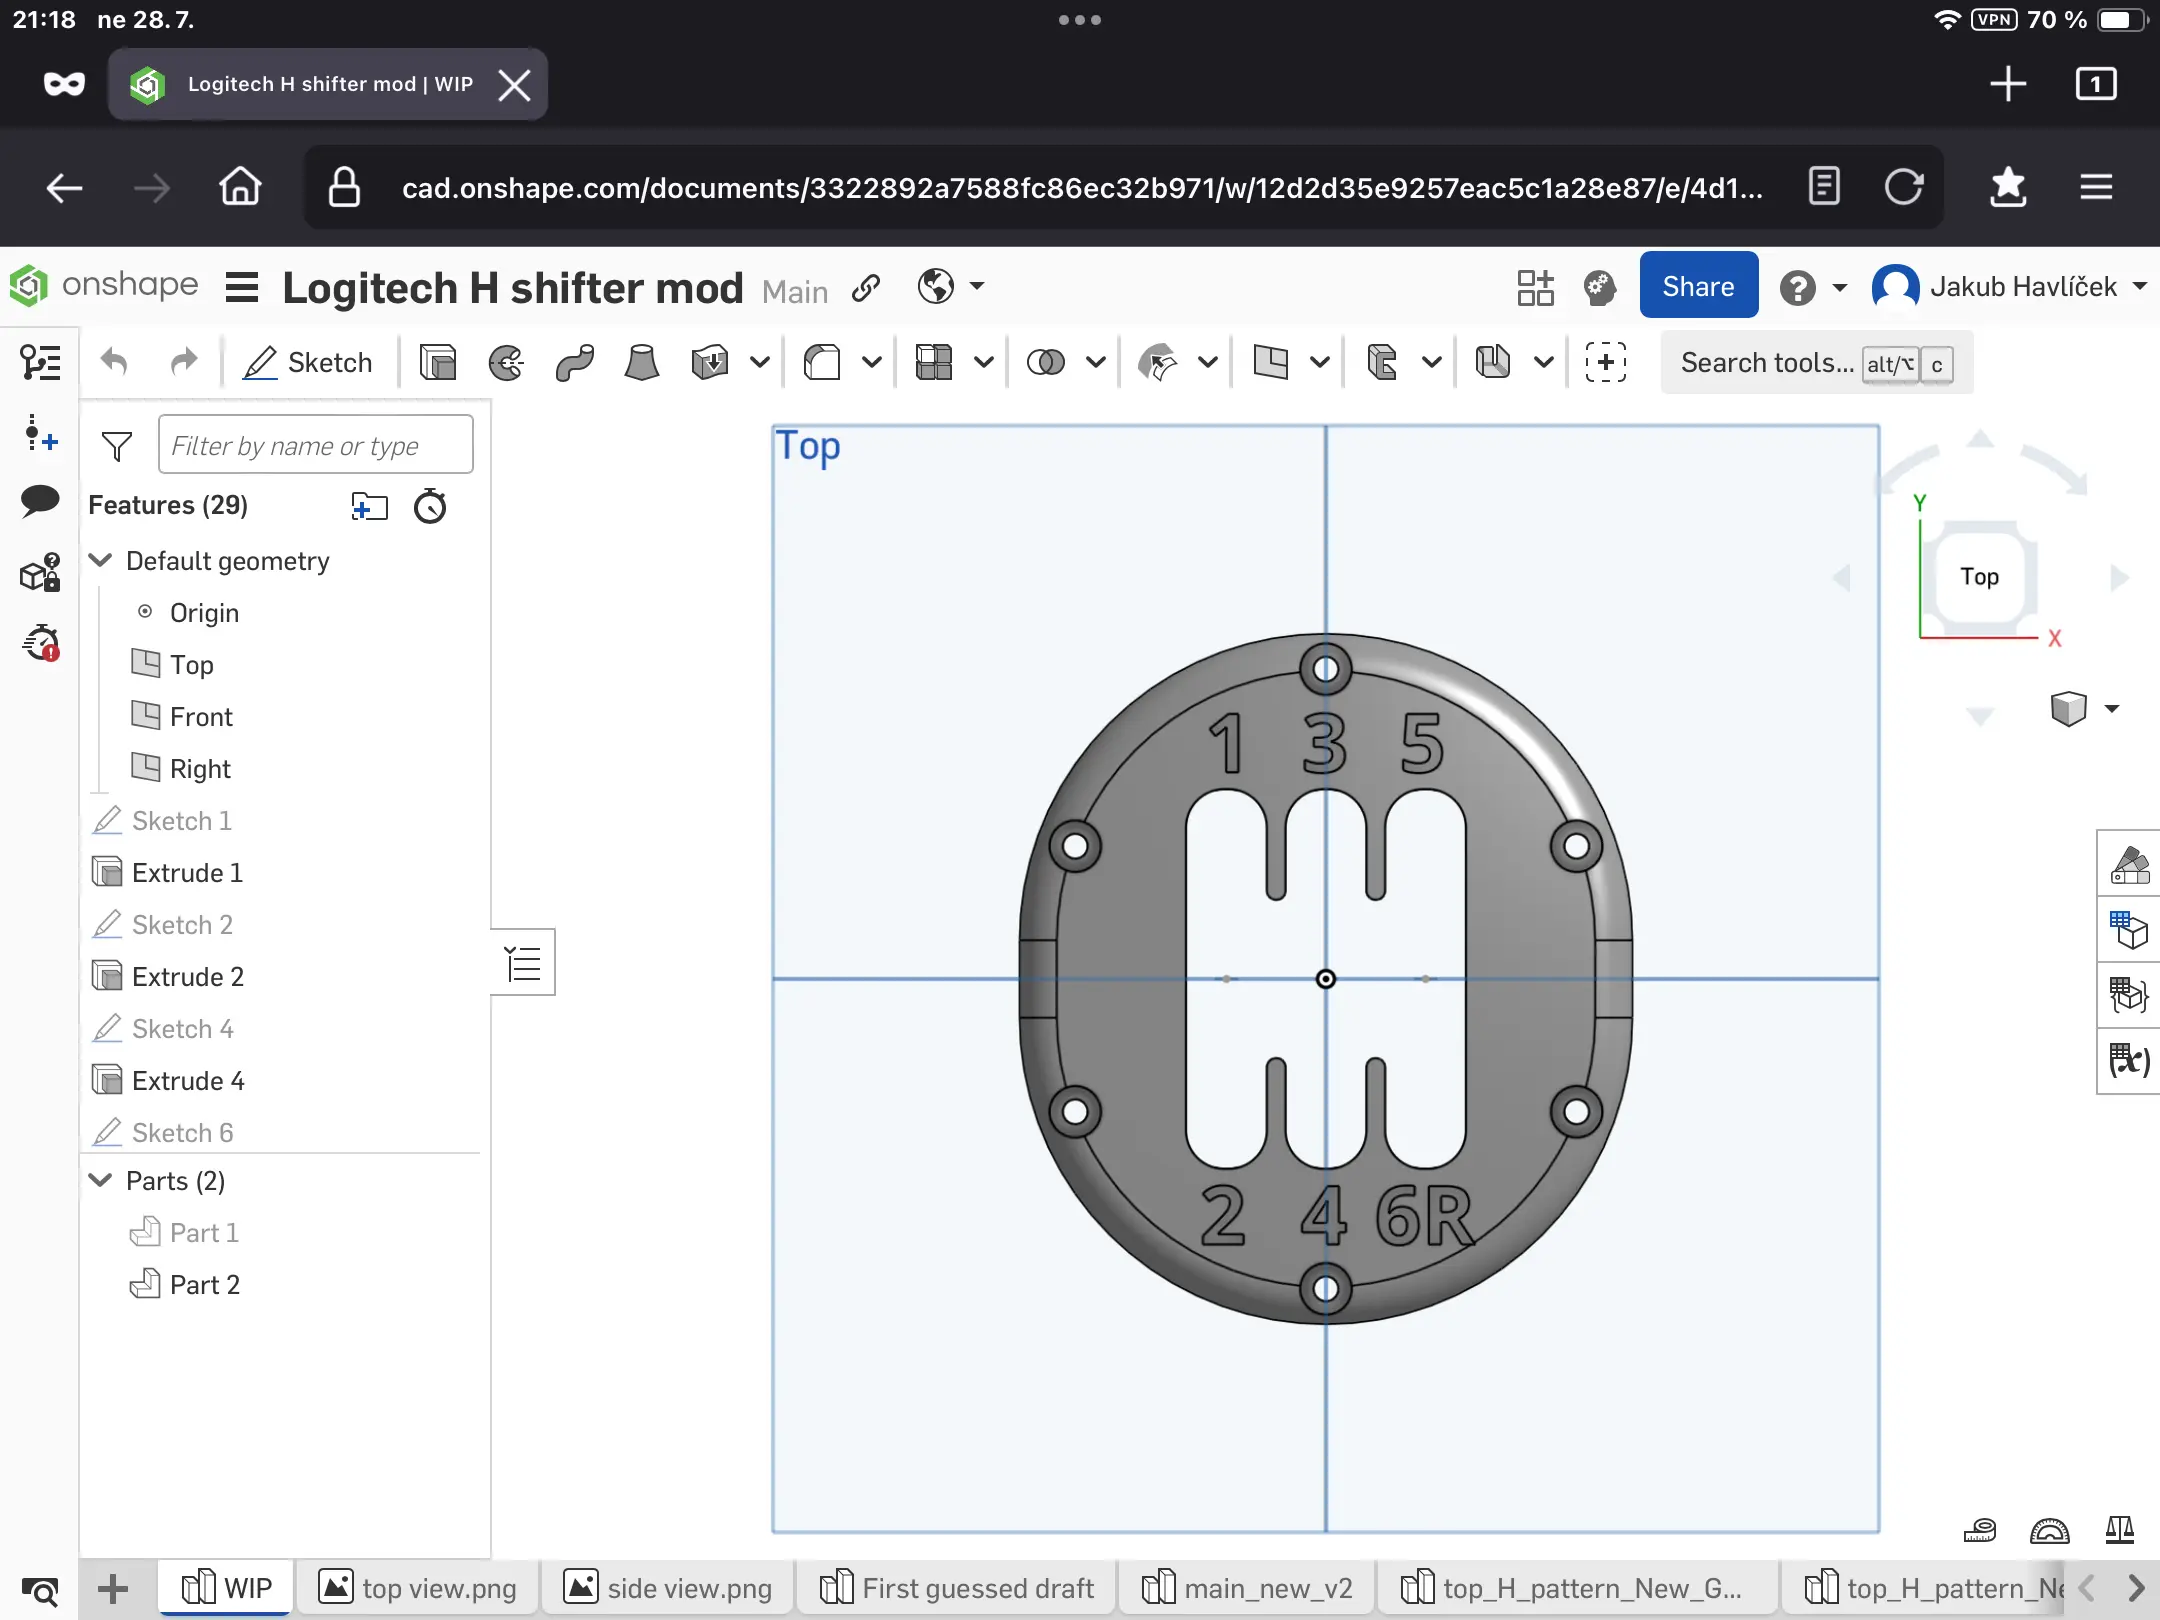
Task: Select the Fillet tool icon
Action: [x=822, y=362]
